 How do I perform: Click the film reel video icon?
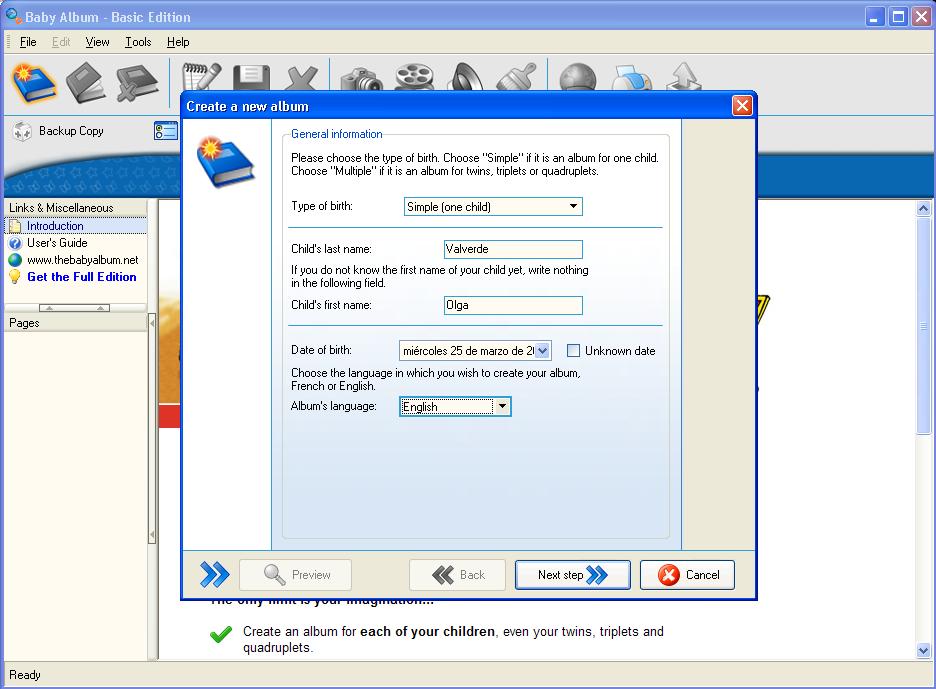coord(414,77)
